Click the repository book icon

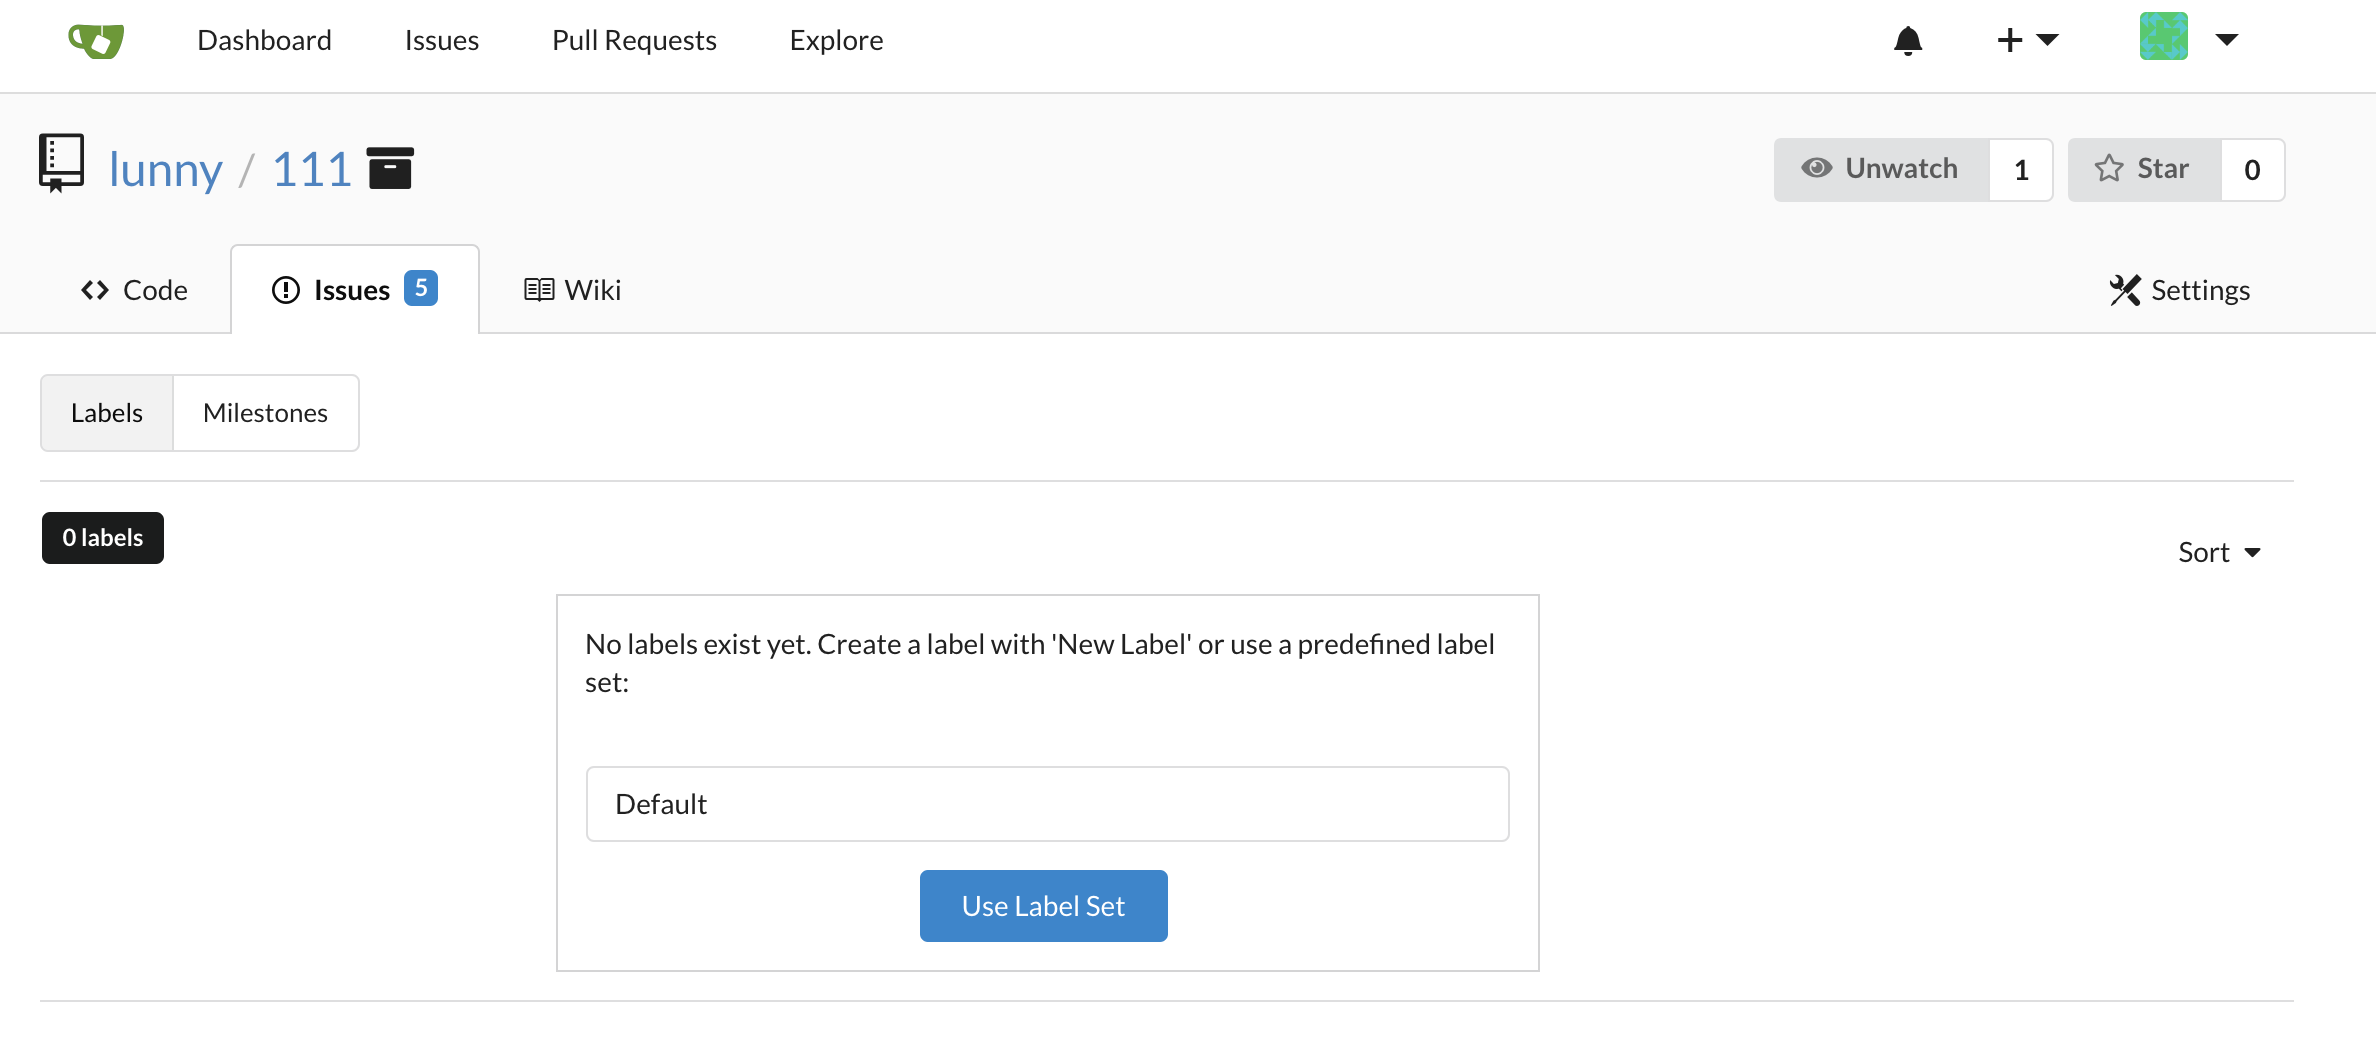click(61, 163)
